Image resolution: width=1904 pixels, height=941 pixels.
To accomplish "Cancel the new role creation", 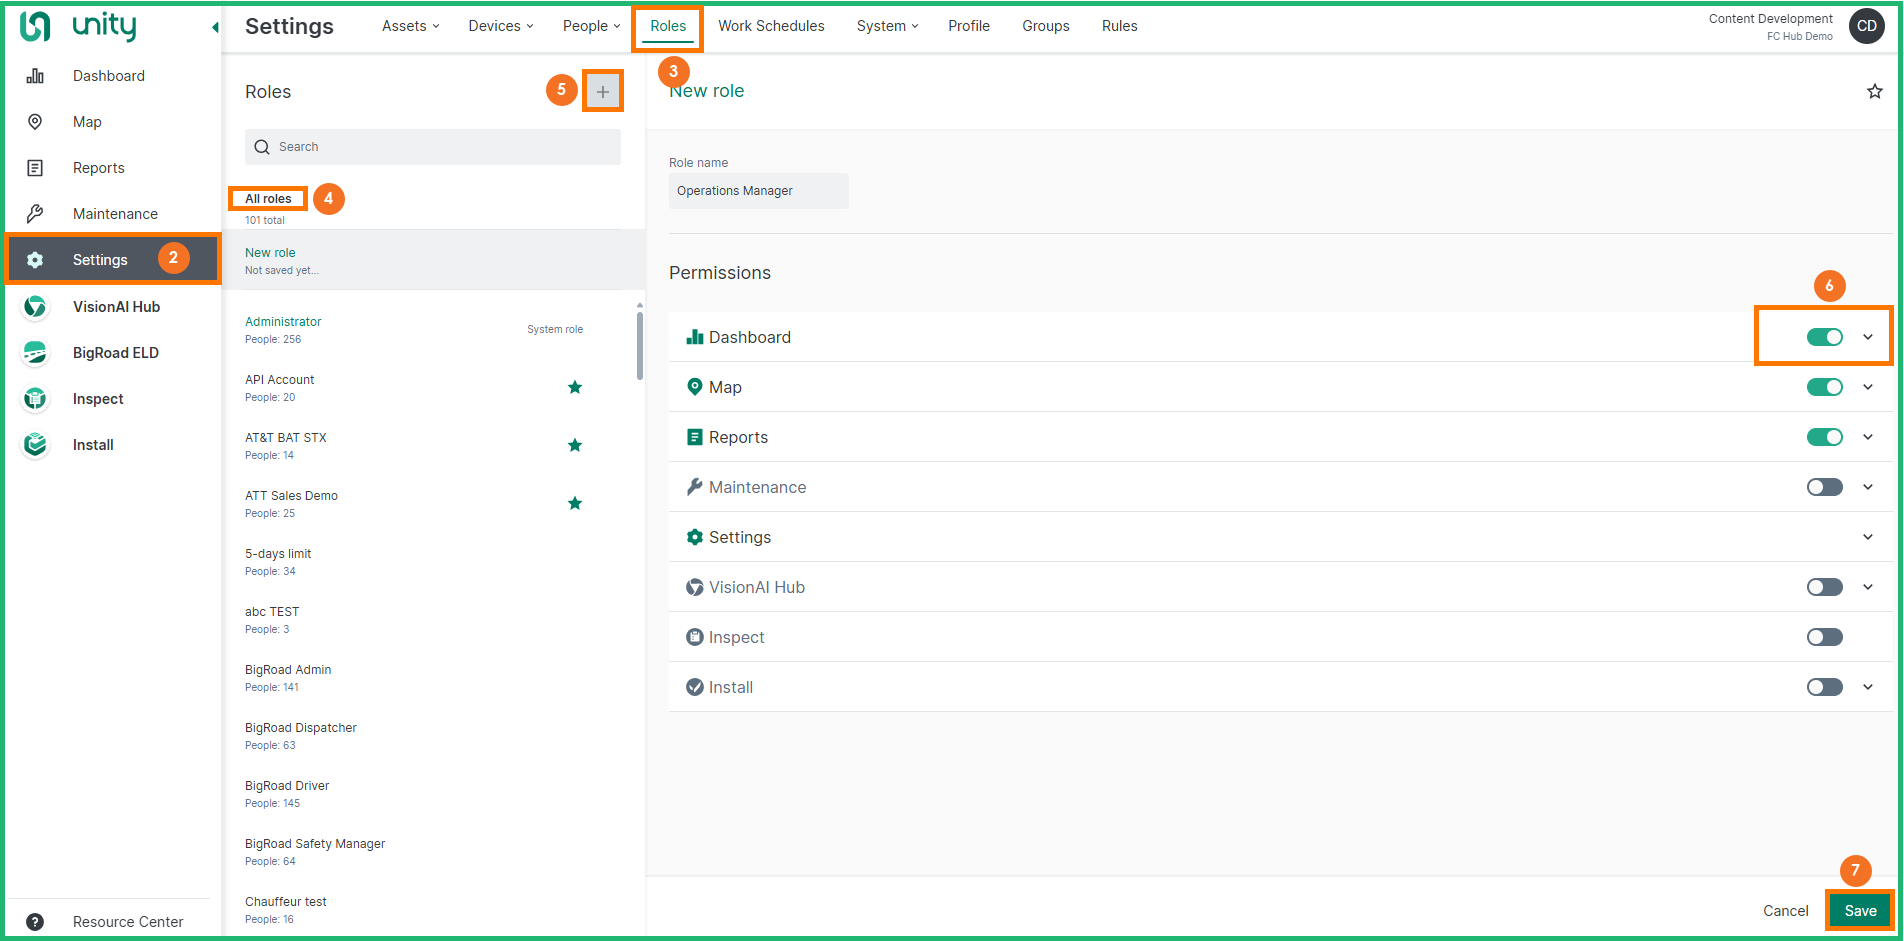I will [x=1785, y=910].
